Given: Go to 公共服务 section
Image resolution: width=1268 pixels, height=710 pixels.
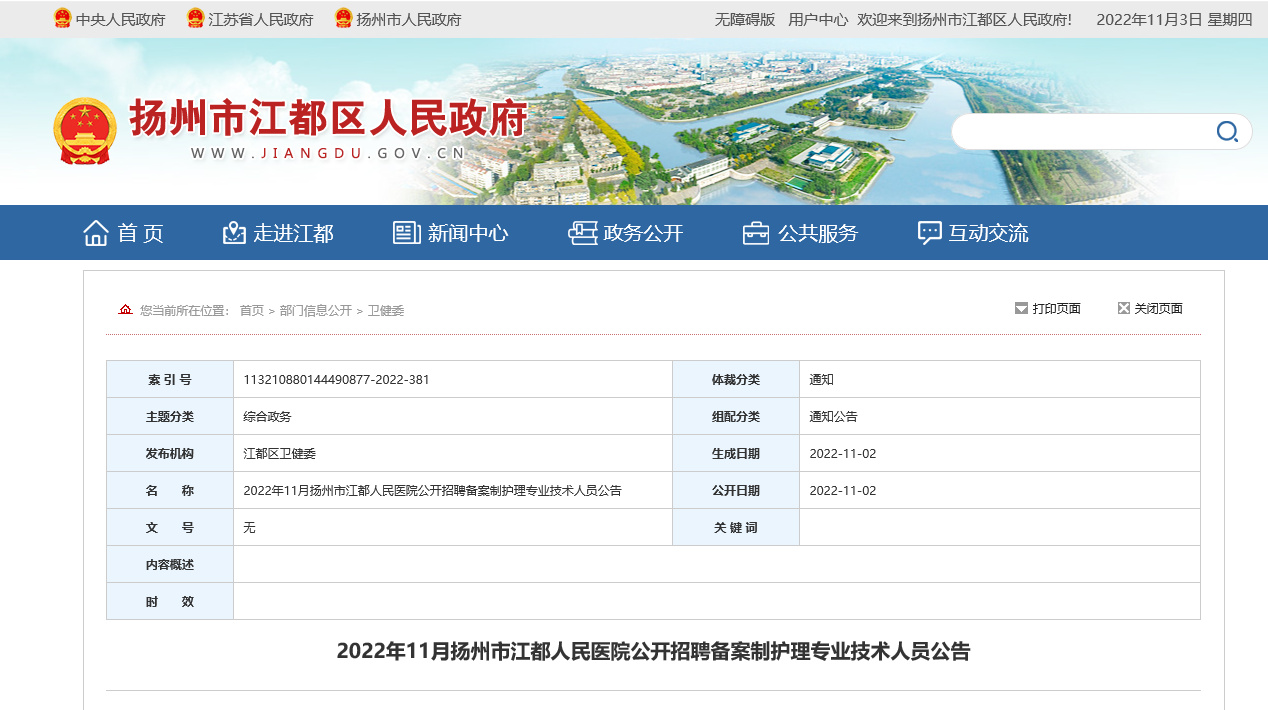Looking at the screenshot, I should point(818,233).
